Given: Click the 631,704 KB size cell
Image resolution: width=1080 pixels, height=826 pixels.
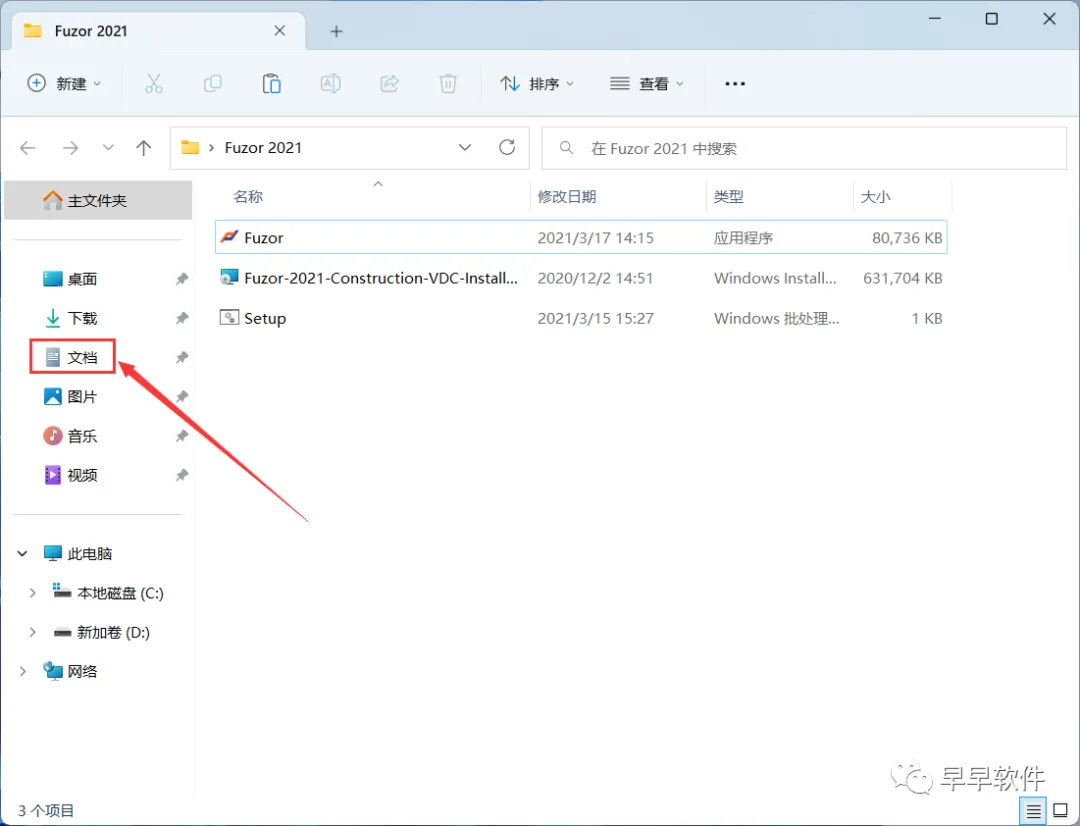Looking at the screenshot, I should click(x=902, y=278).
